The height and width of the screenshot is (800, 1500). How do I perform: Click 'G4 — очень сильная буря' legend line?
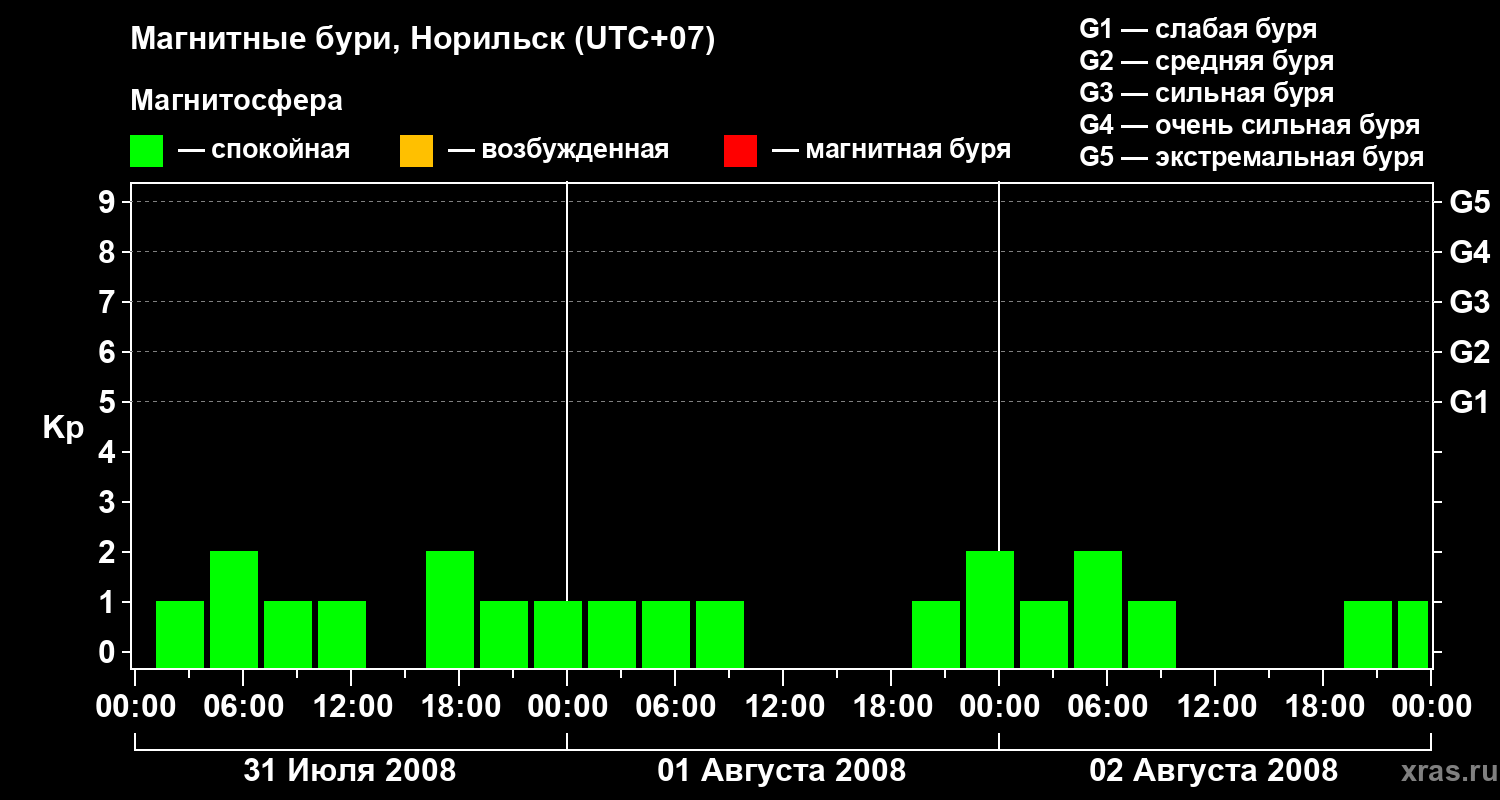click(x=1250, y=125)
